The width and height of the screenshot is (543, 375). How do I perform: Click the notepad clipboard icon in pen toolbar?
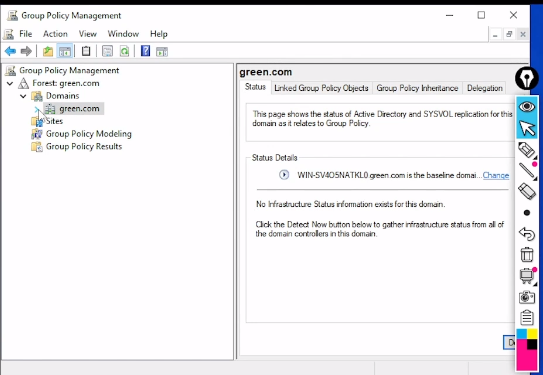pyautogui.click(x=527, y=317)
